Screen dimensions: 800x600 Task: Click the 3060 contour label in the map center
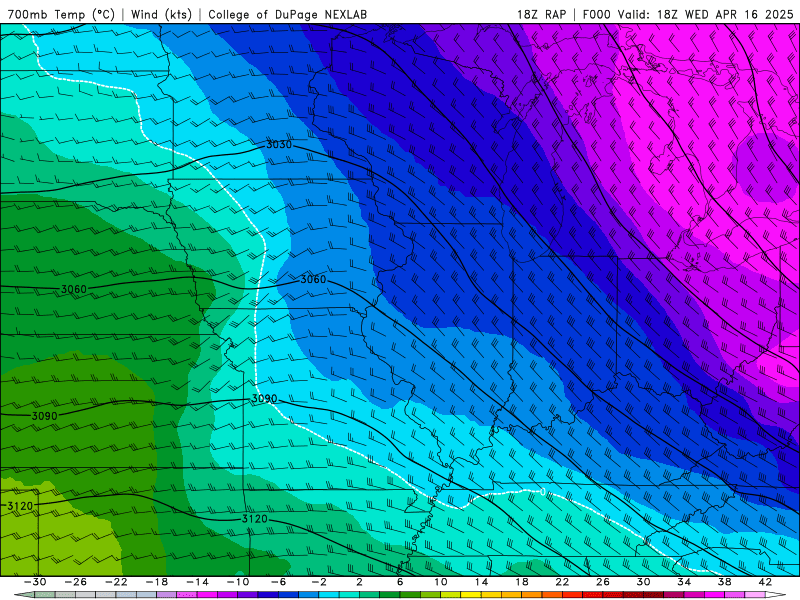313,280
